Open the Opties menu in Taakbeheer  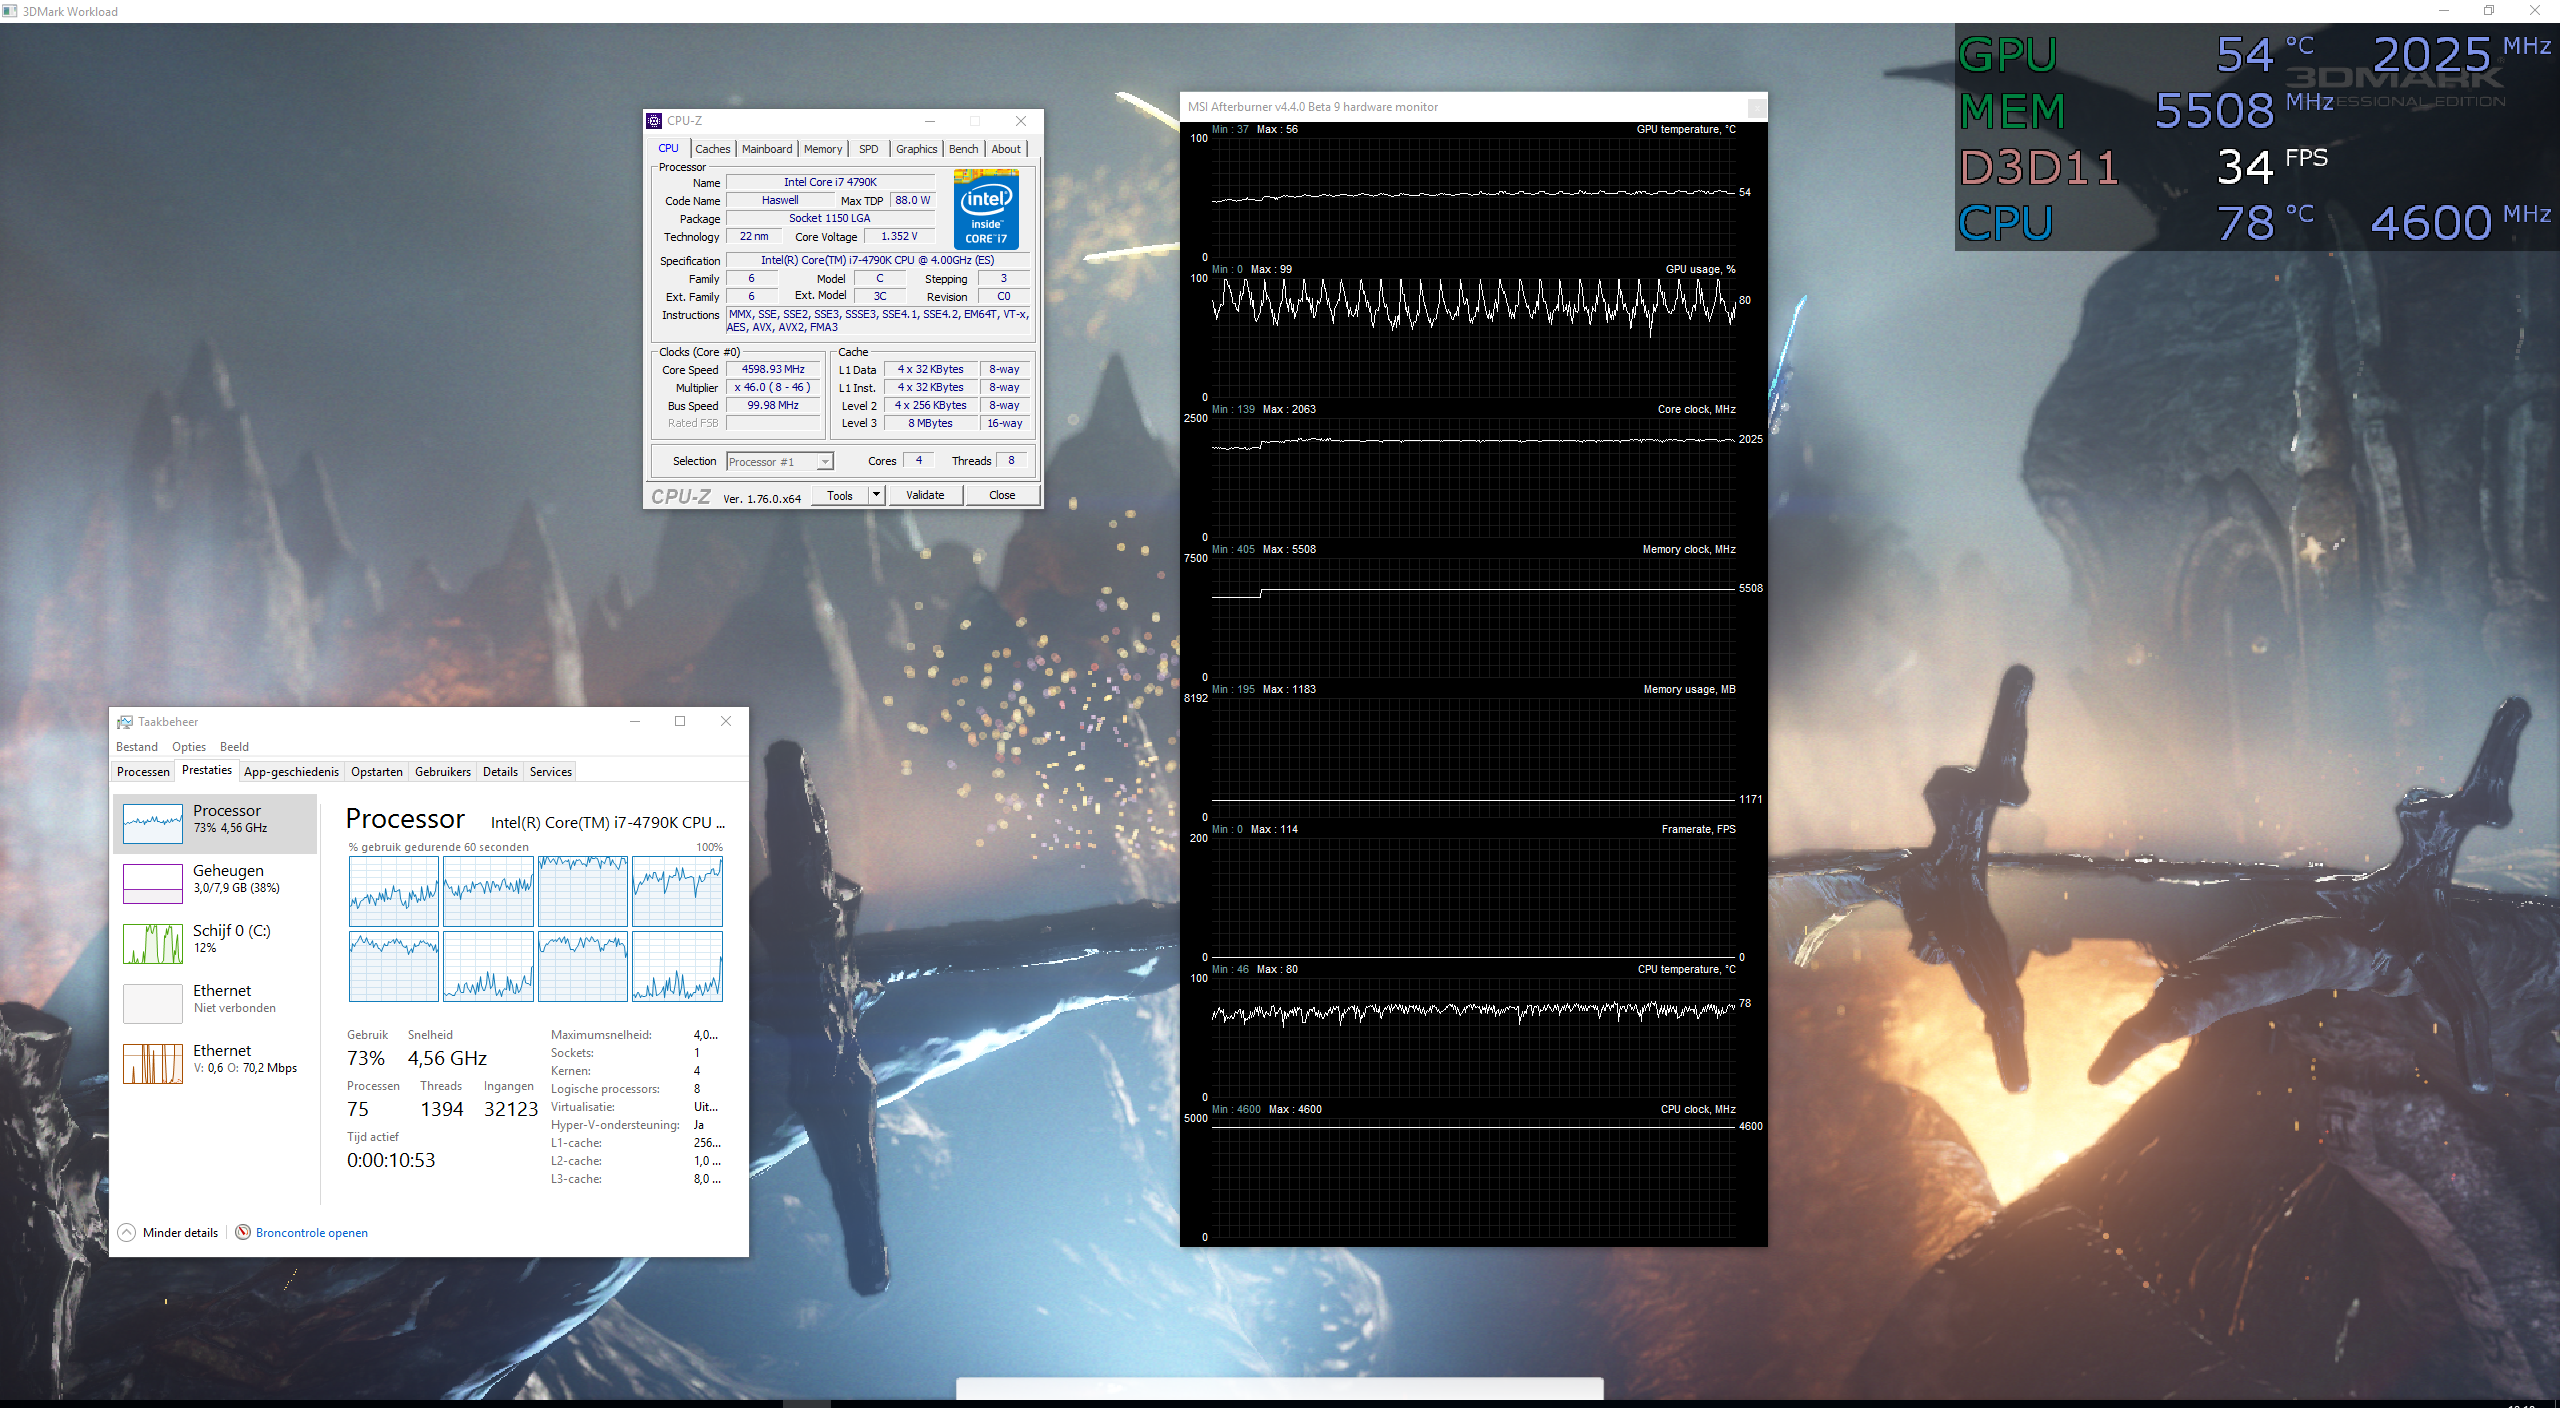(189, 747)
